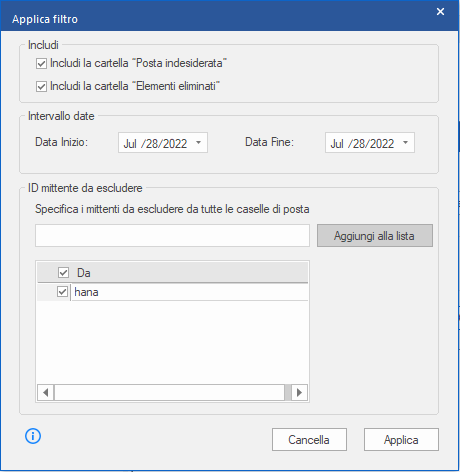Click the left scroll arrow of sender list
Screen dimensions: 460x472
pos(46,392)
